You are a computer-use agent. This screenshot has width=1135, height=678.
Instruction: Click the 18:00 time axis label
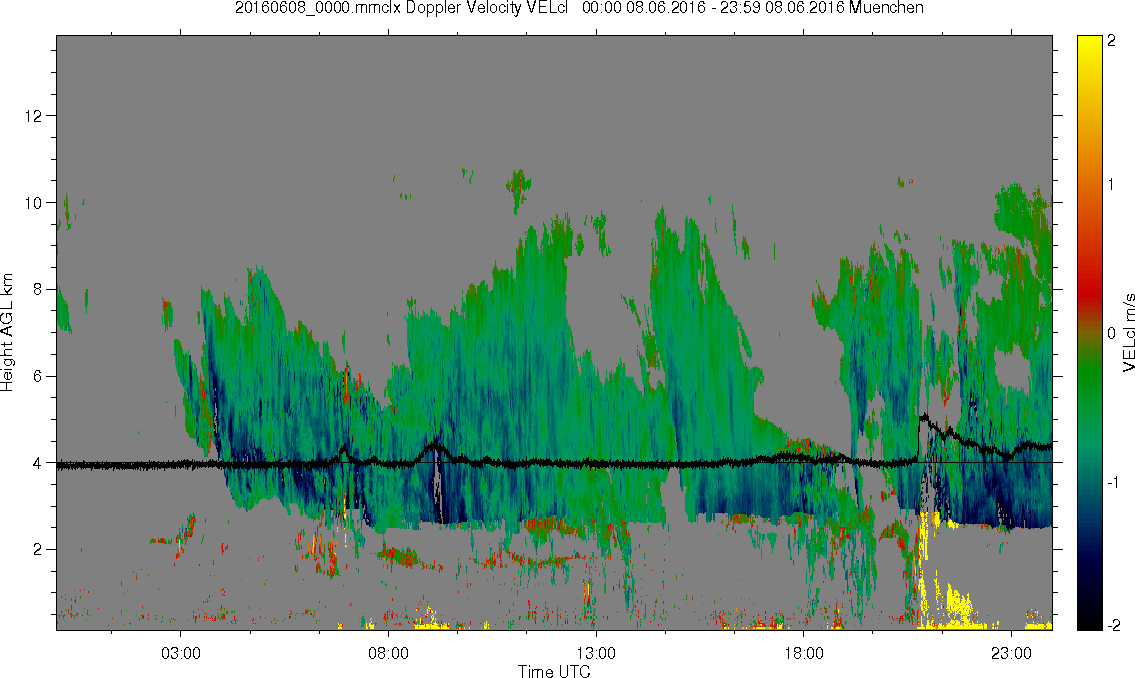[803, 653]
